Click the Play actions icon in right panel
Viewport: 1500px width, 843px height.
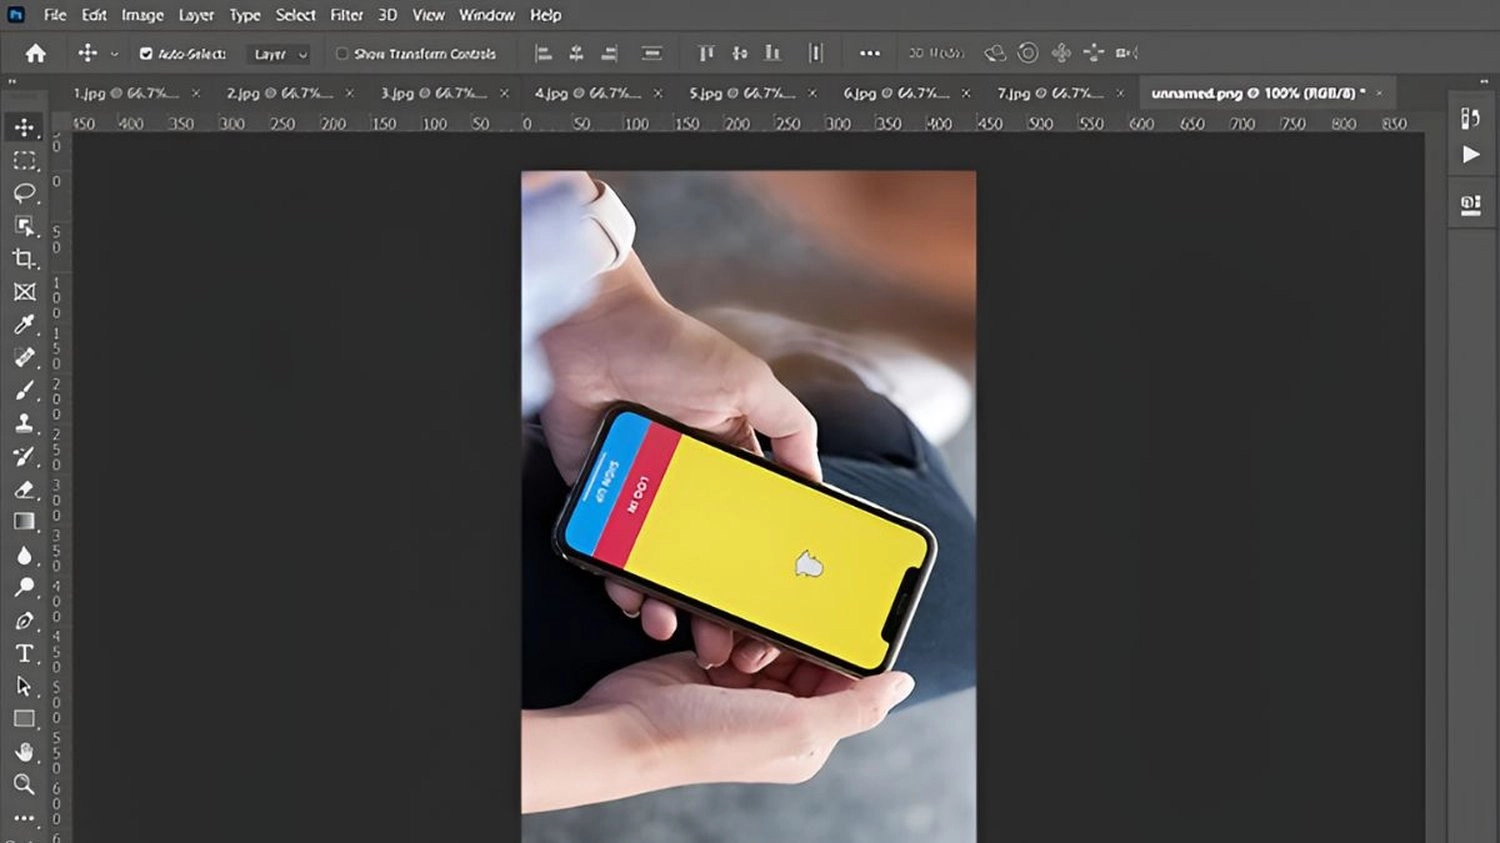tap(1471, 154)
